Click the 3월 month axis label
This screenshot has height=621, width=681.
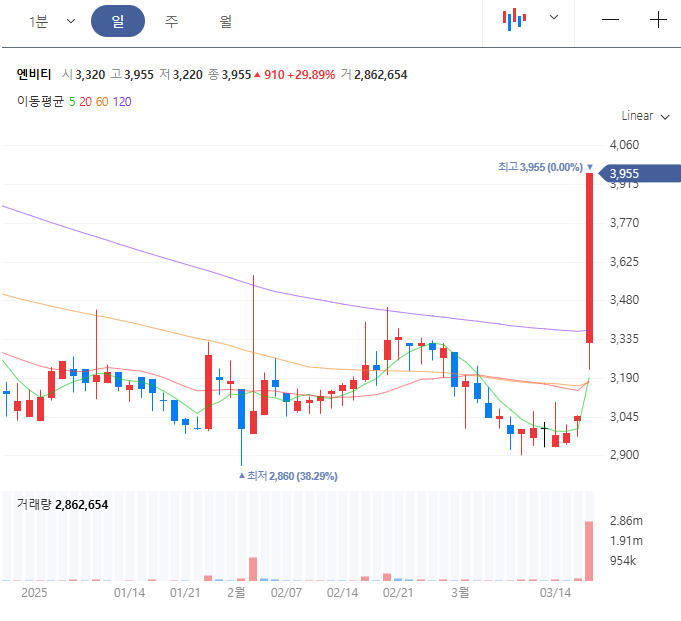coord(460,592)
